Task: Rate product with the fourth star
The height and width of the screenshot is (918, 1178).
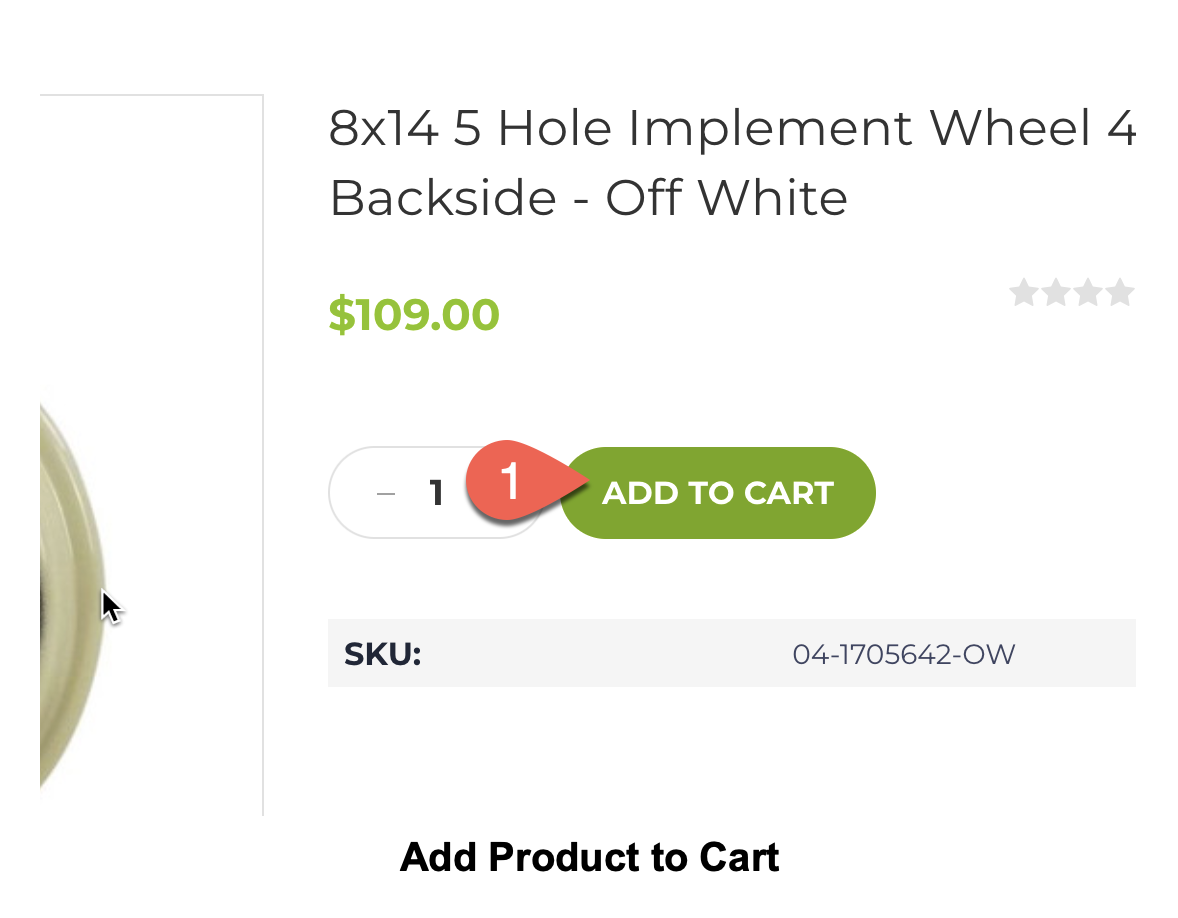Action: coord(1119,292)
